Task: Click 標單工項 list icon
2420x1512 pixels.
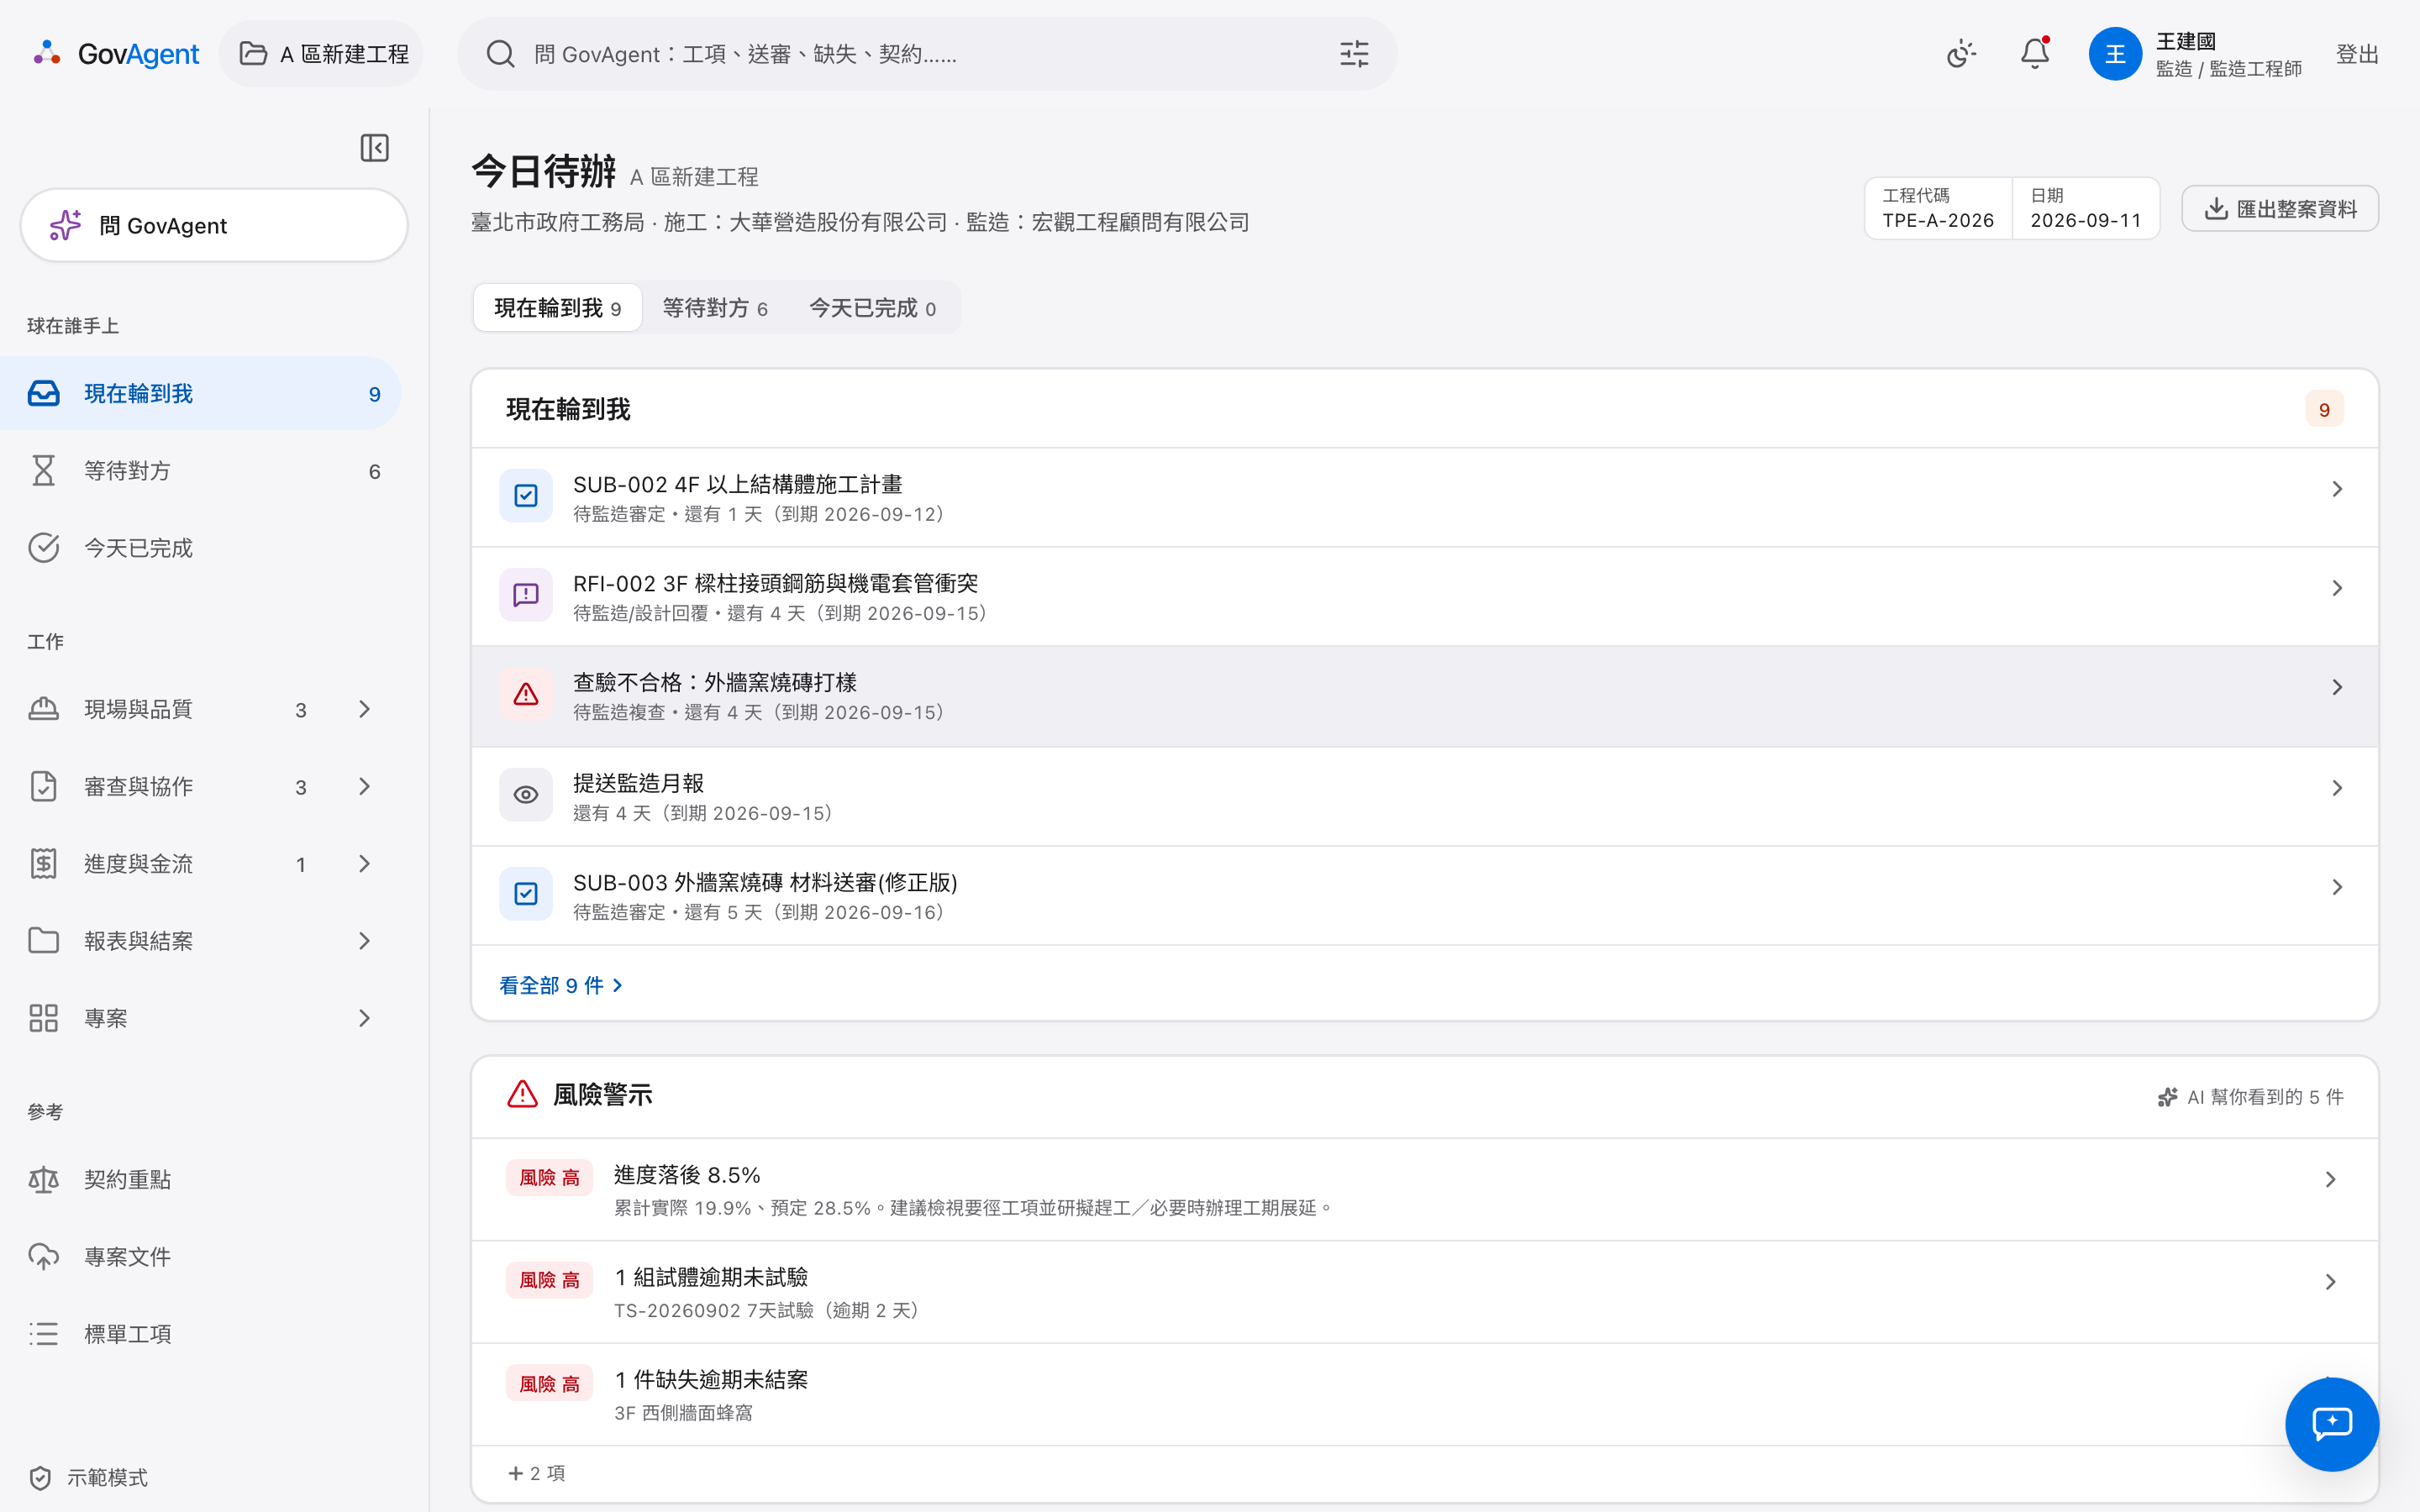Action: (44, 1334)
